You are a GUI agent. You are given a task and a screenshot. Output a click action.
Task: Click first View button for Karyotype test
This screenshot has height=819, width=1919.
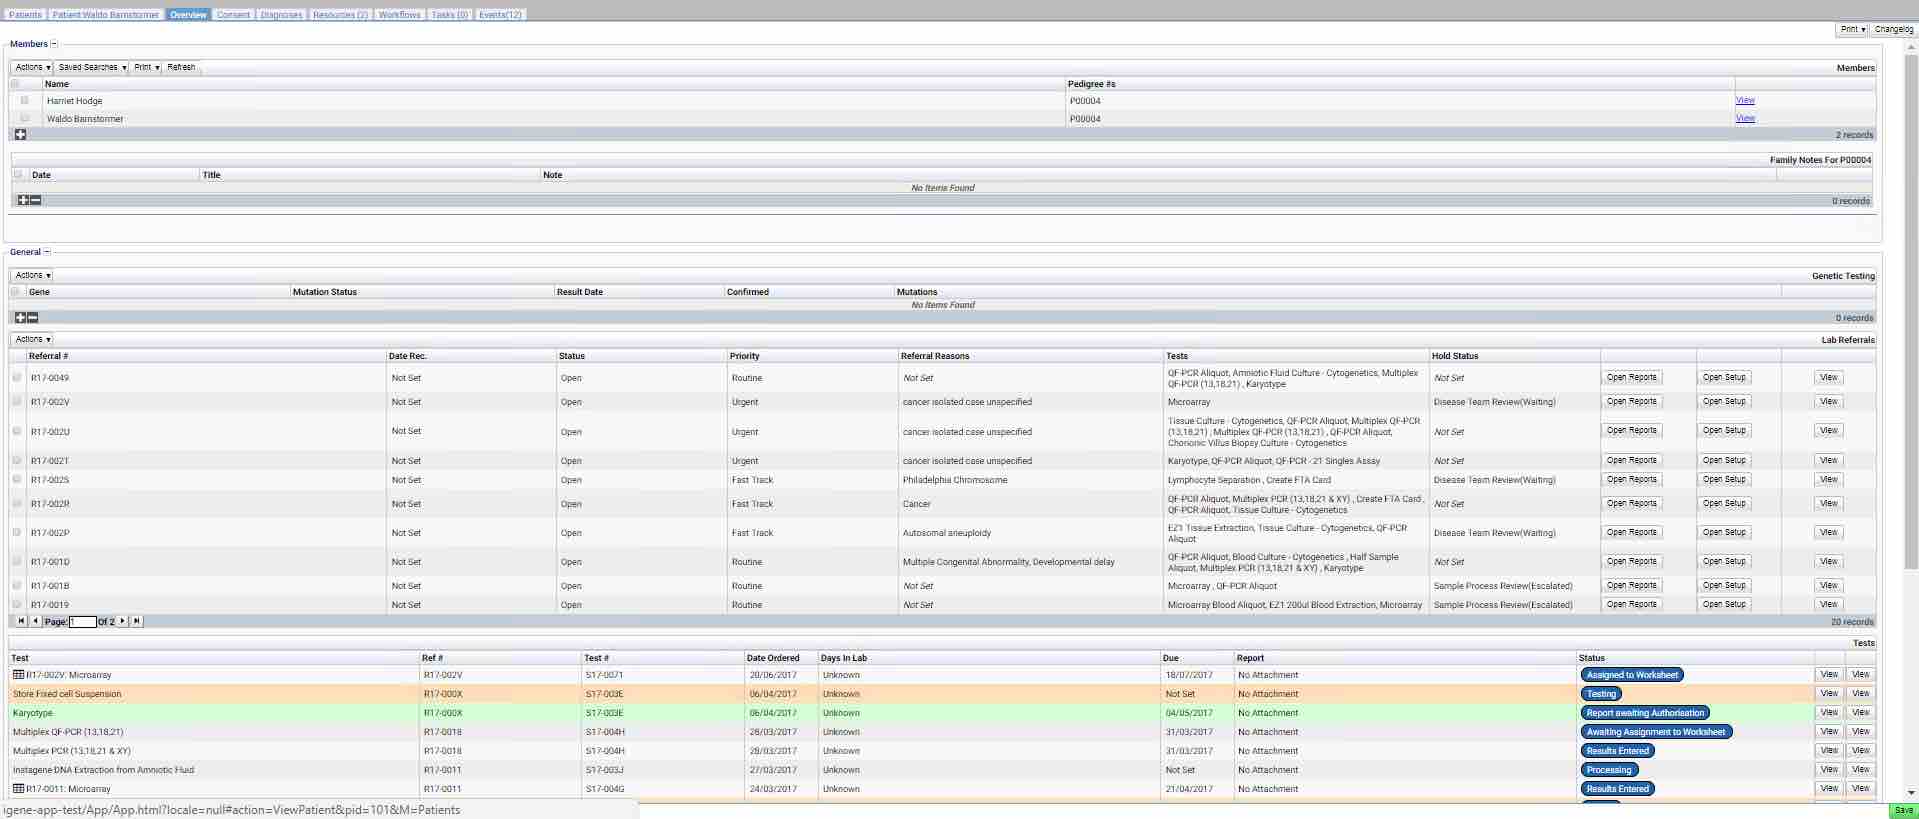(1828, 713)
